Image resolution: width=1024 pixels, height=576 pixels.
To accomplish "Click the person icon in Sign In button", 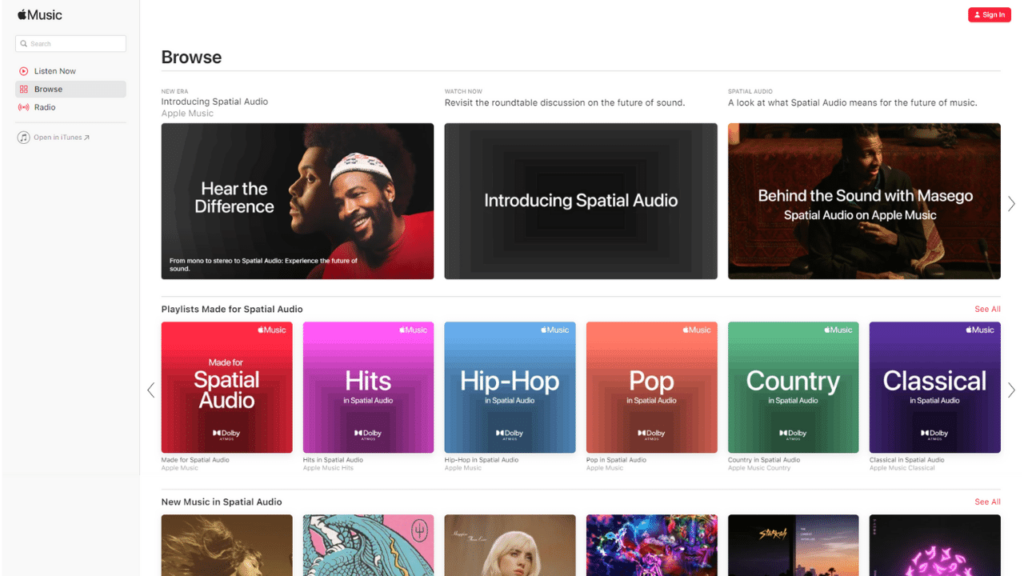I will coord(977,14).
